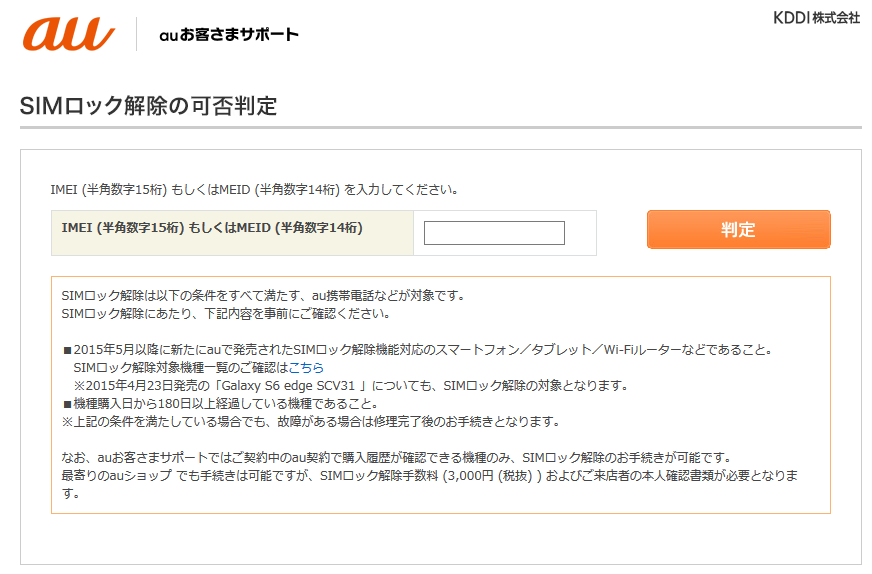Click the 180日以上経過 condition bullet

221,404
